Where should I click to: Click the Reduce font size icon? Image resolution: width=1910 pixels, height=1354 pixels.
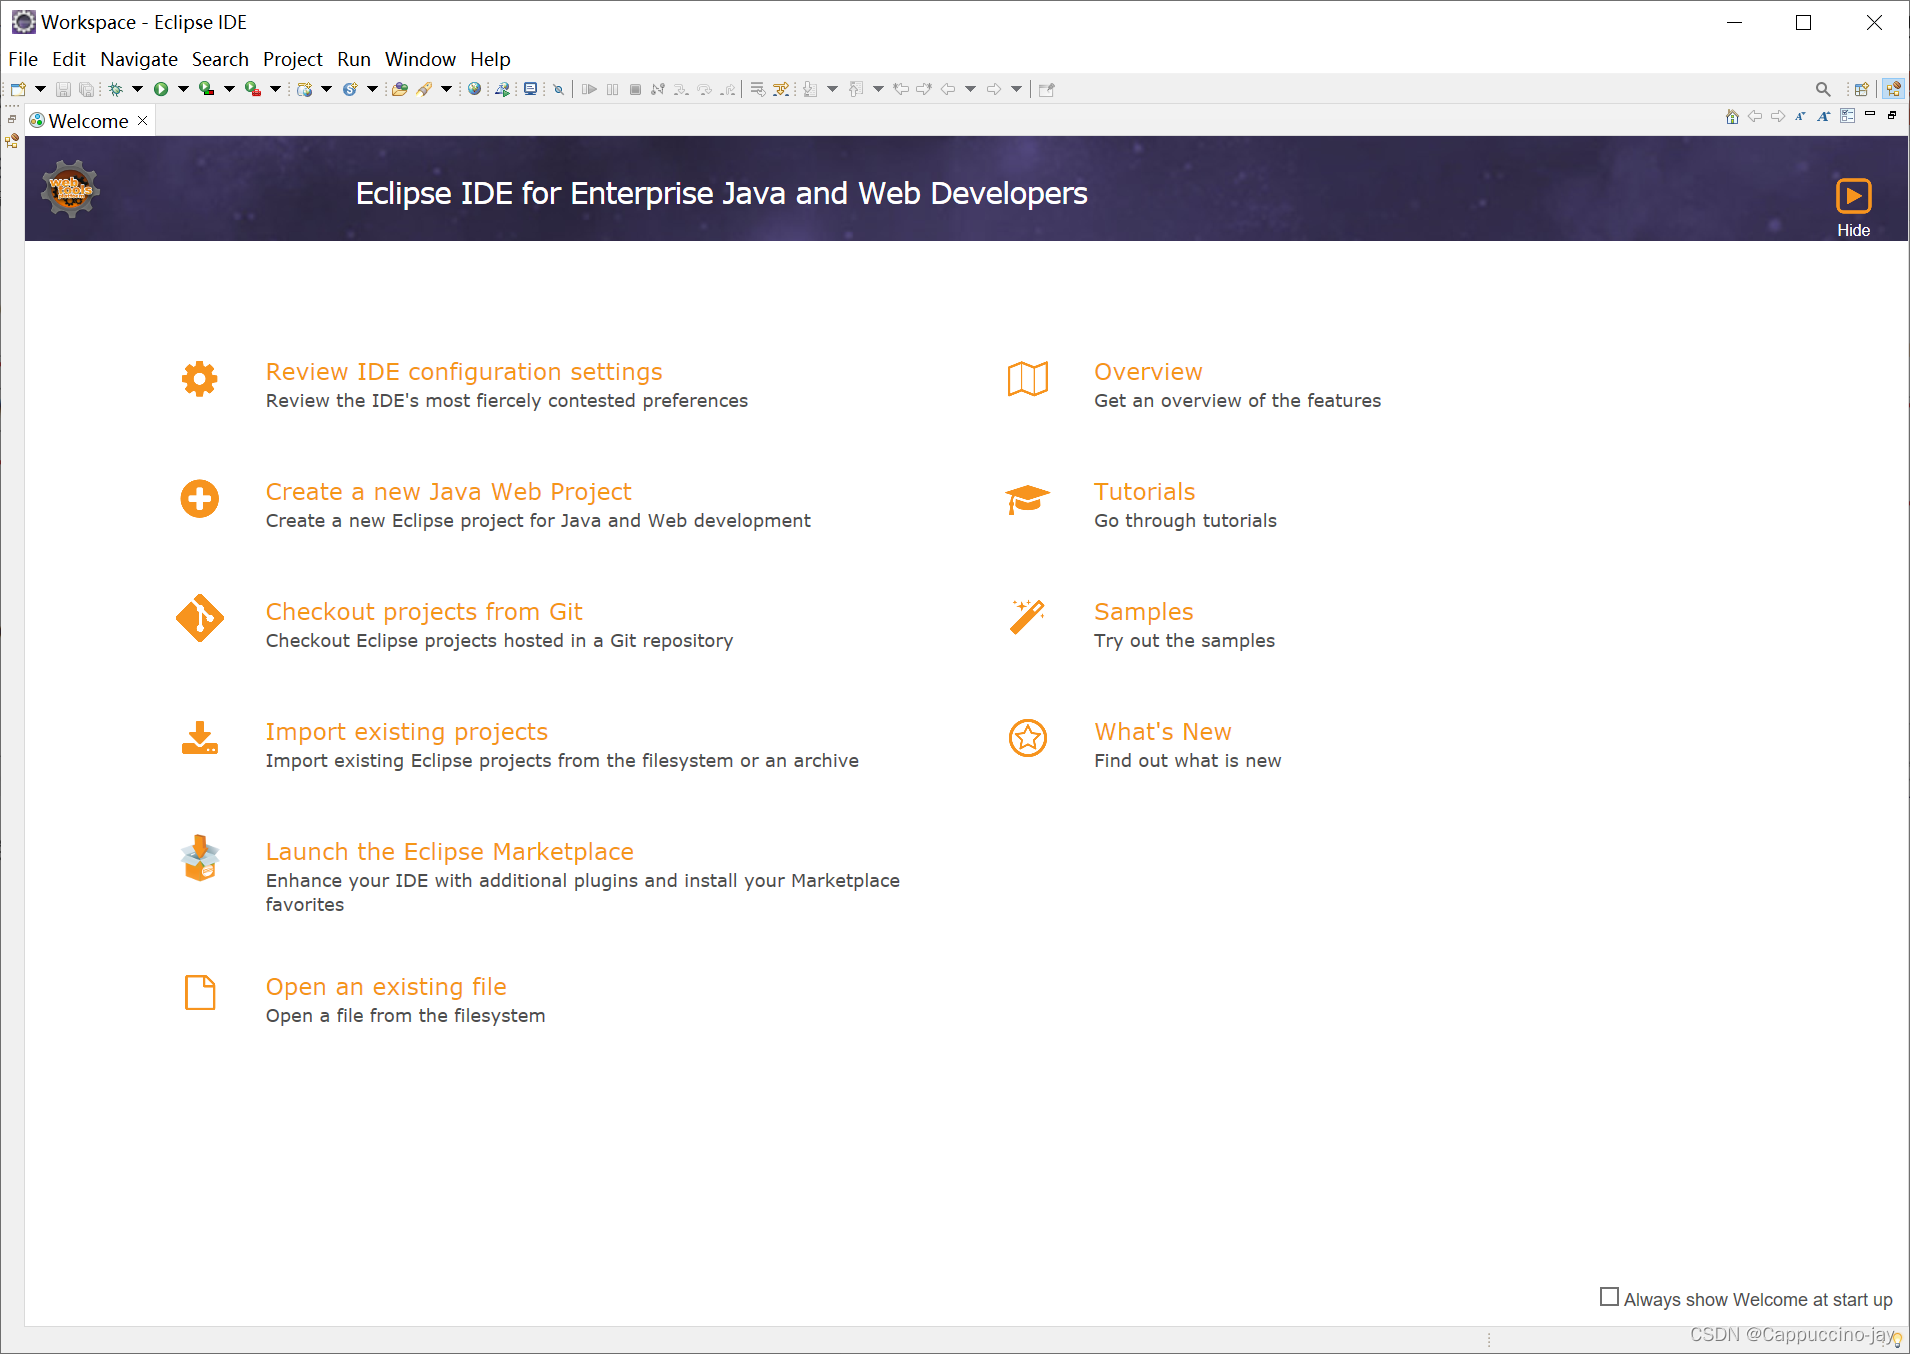click(x=1800, y=116)
